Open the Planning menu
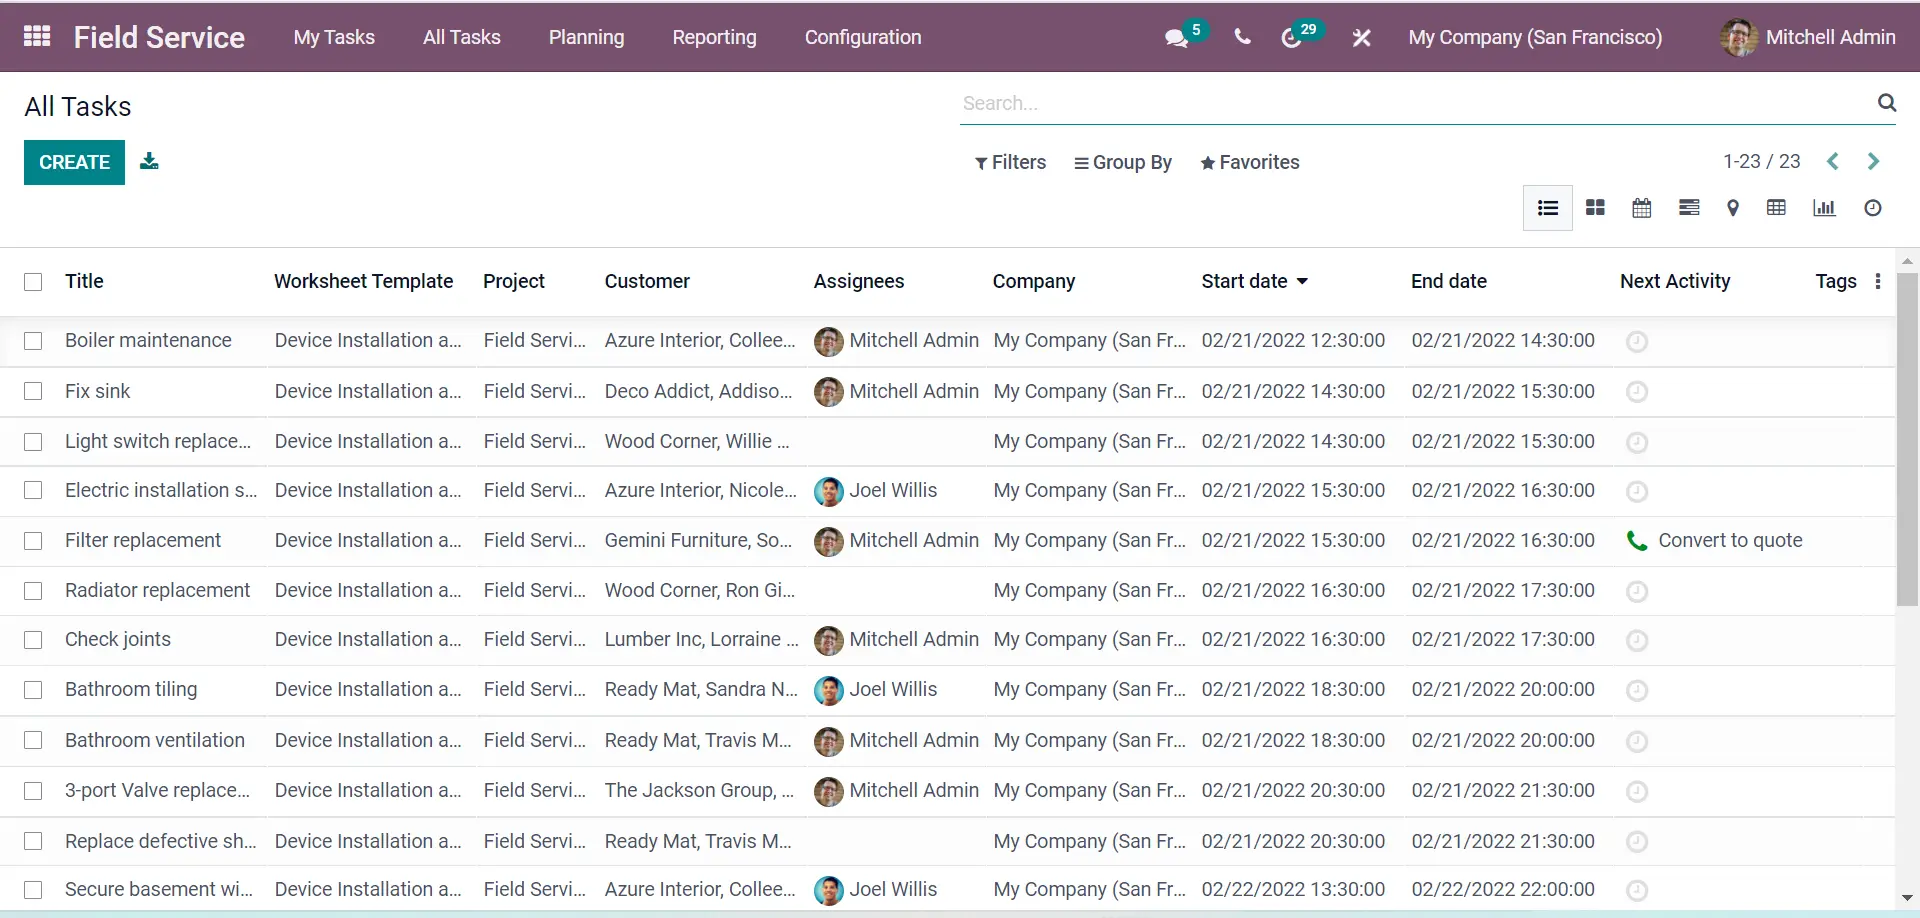The width and height of the screenshot is (1920, 918). pos(586,37)
